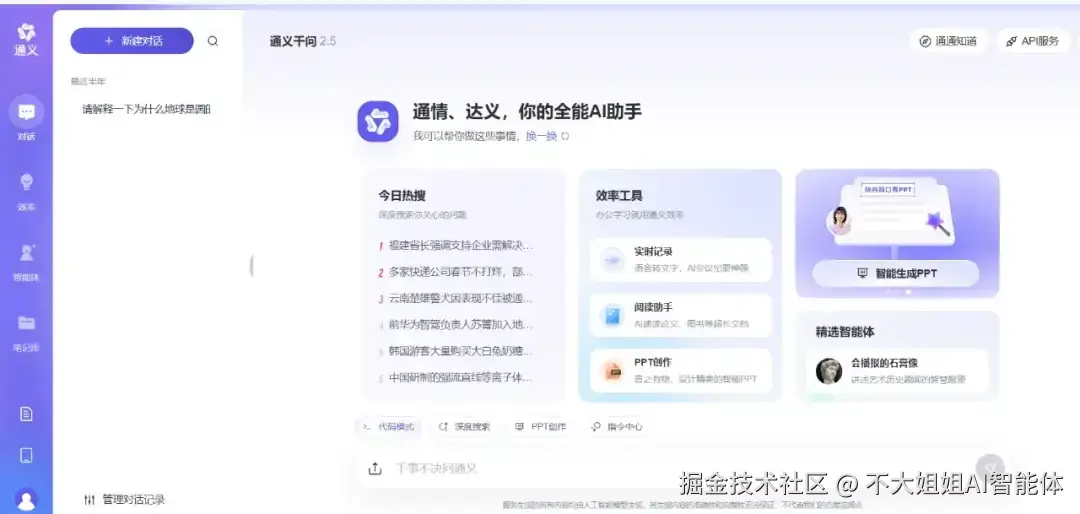Open conversation 请解释一下为什么地球是圆的
The height and width of the screenshot is (514, 1080).
(147, 109)
